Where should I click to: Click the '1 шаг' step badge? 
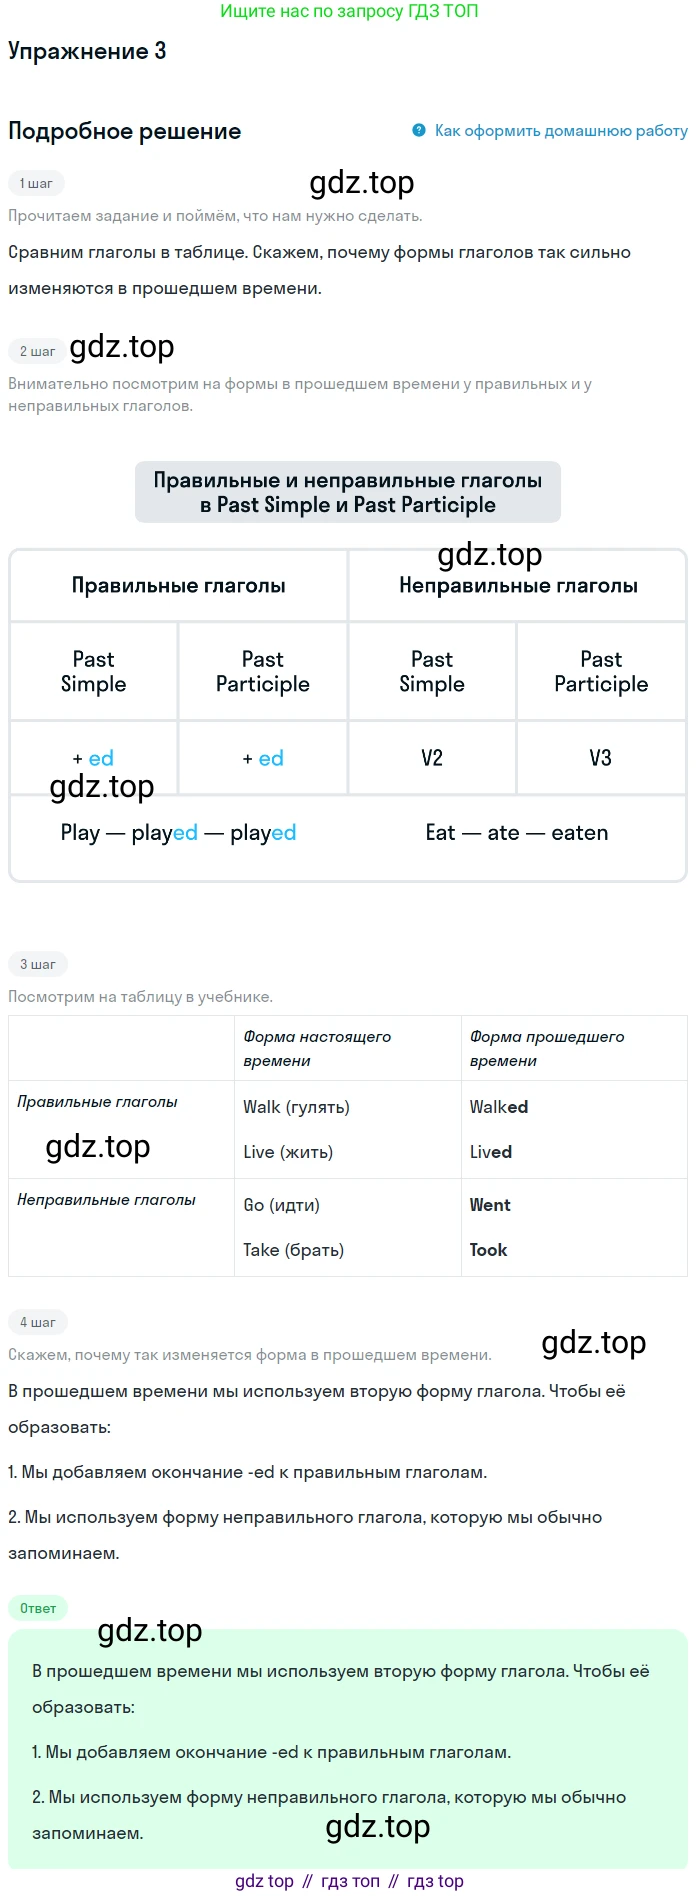tap(36, 183)
